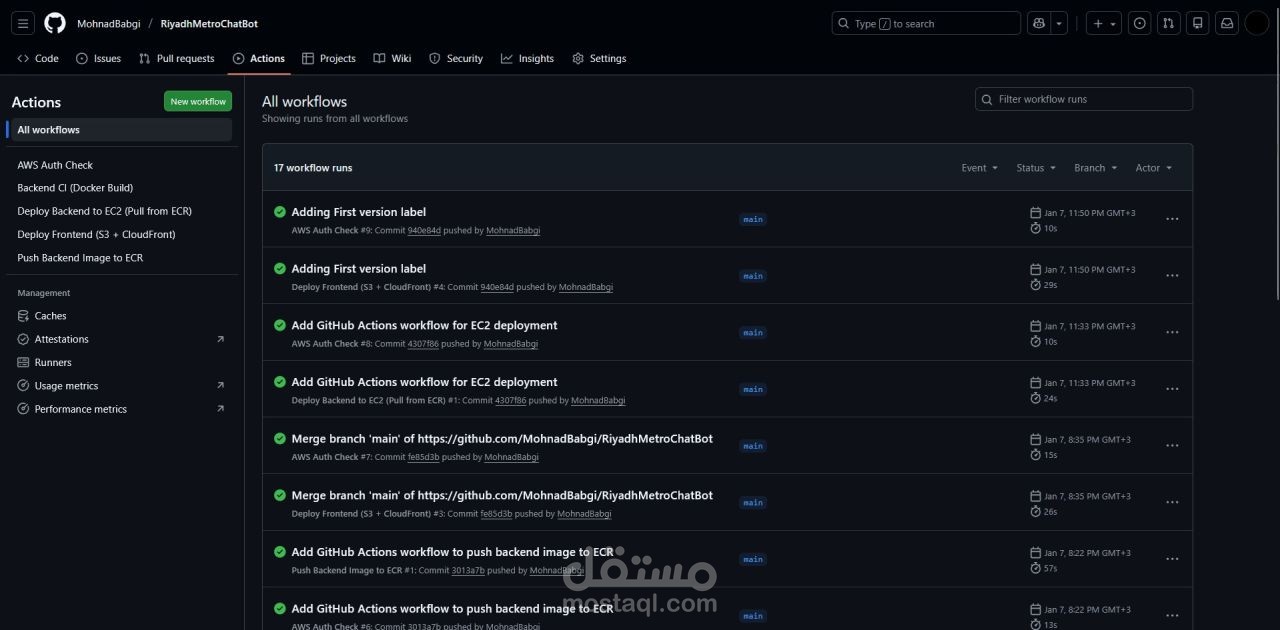Open the MohnadBabgi owner link

109,24
